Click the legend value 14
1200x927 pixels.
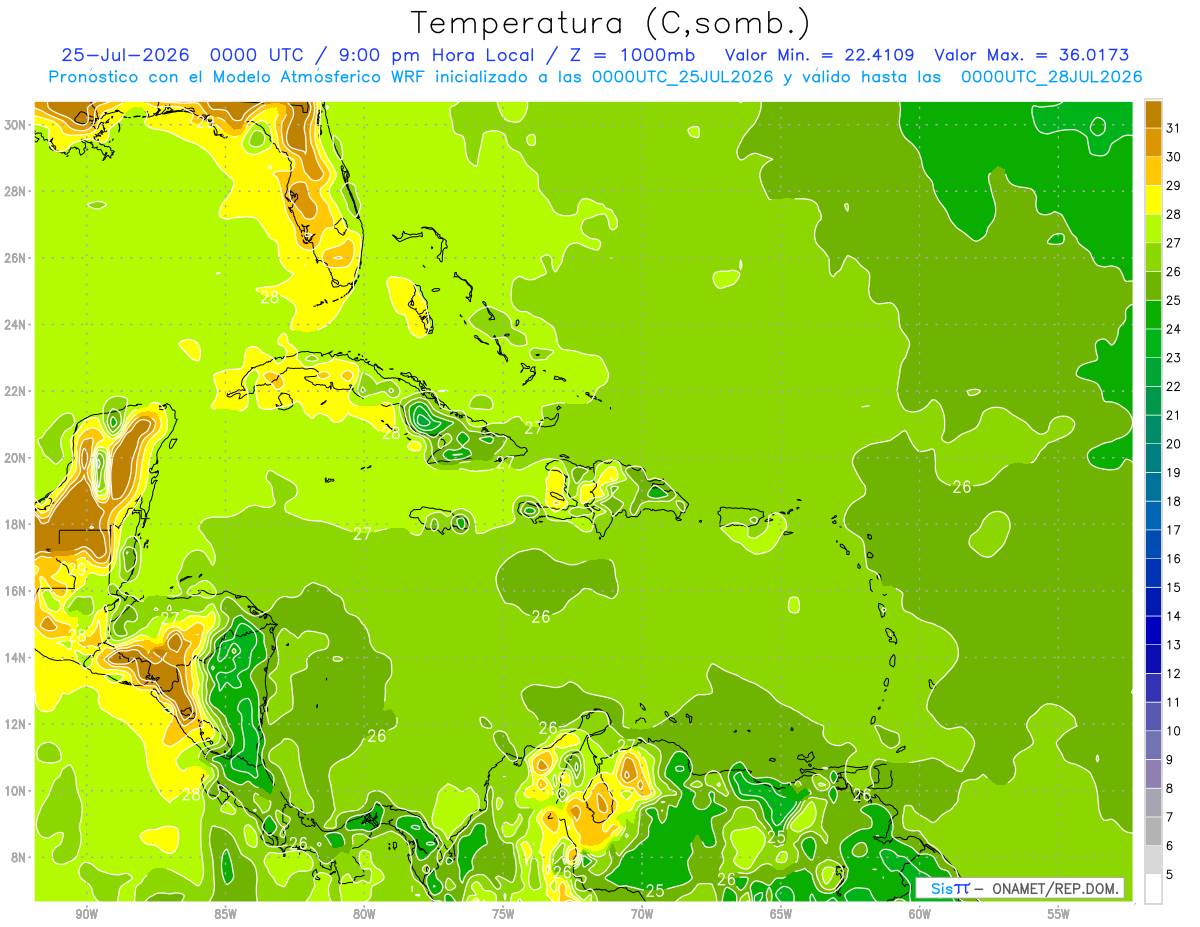[1174, 616]
